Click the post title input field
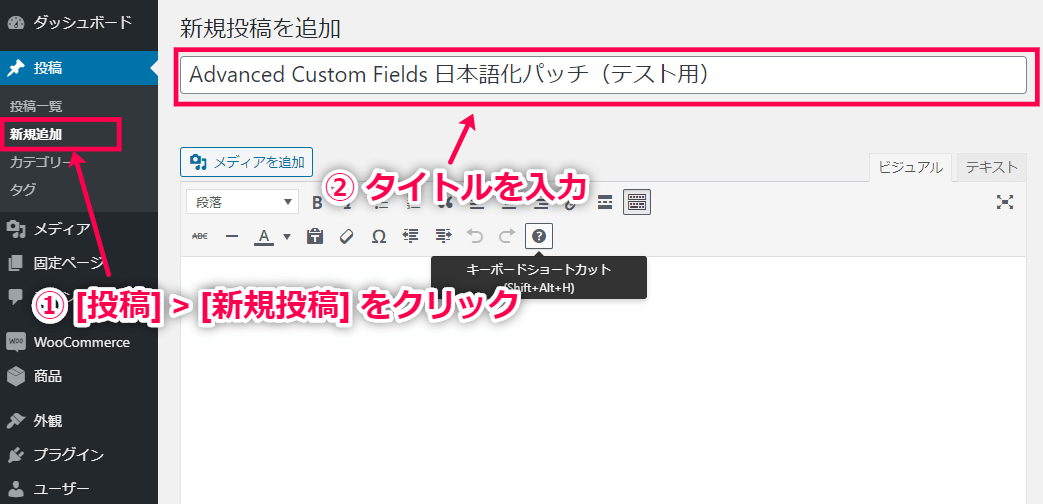This screenshot has width=1043, height=504. coord(603,75)
